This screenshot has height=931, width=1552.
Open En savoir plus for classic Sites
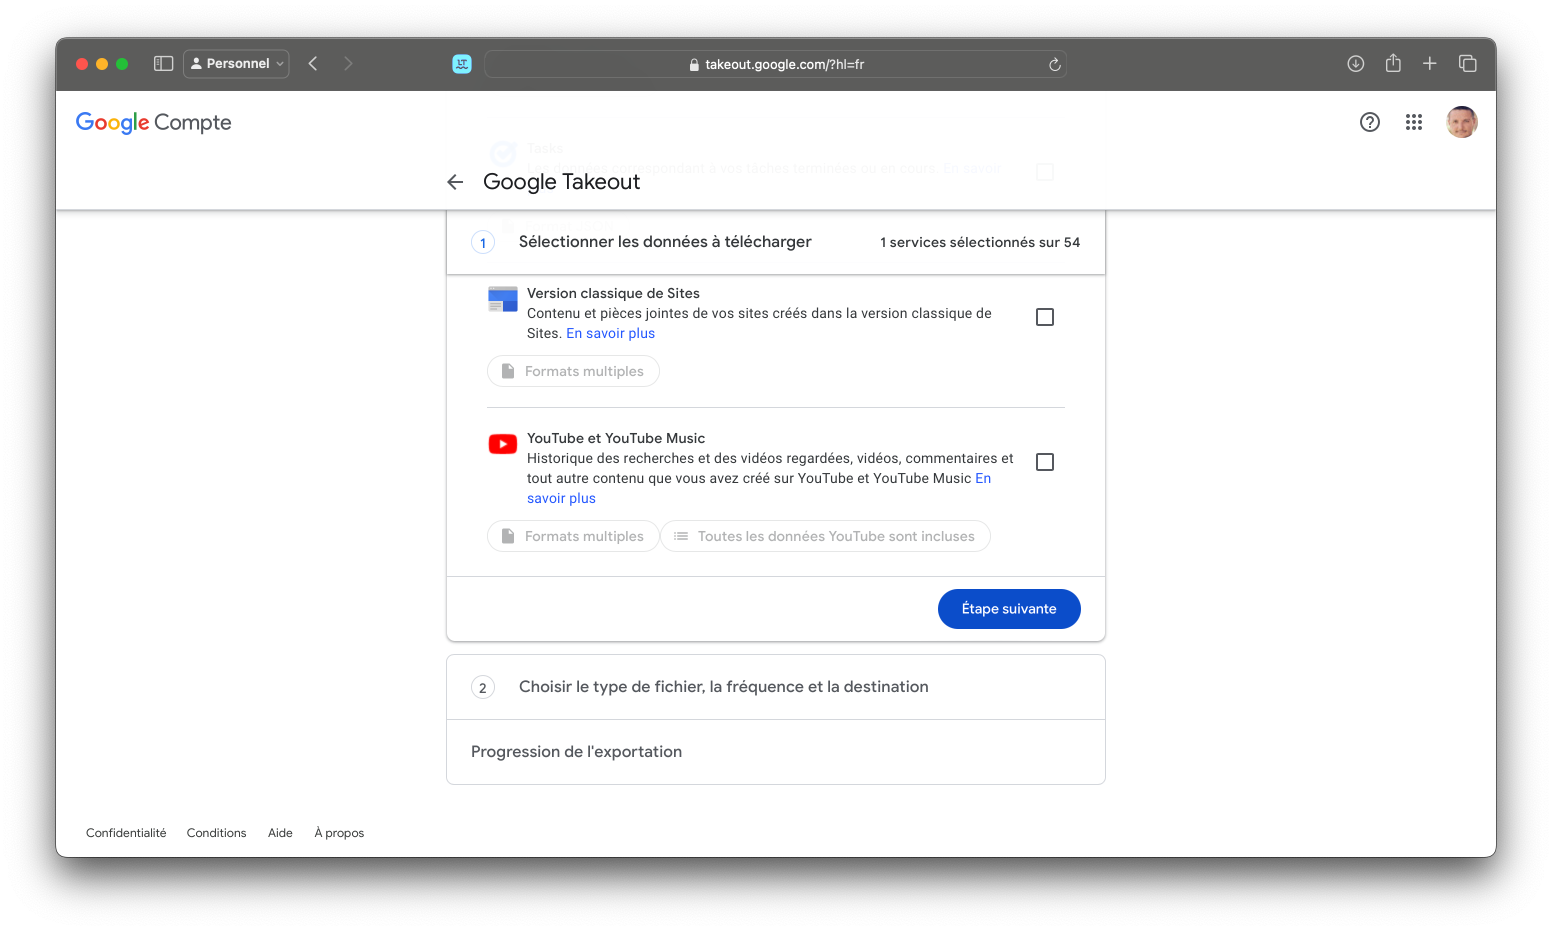tap(610, 333)
